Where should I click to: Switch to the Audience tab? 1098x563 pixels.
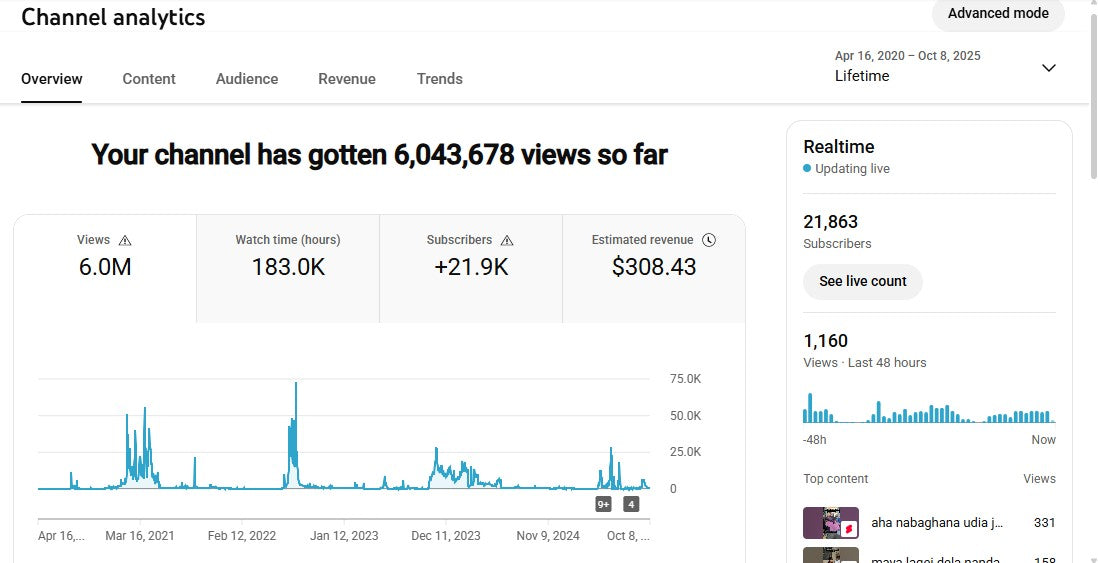tap(247, 79)
